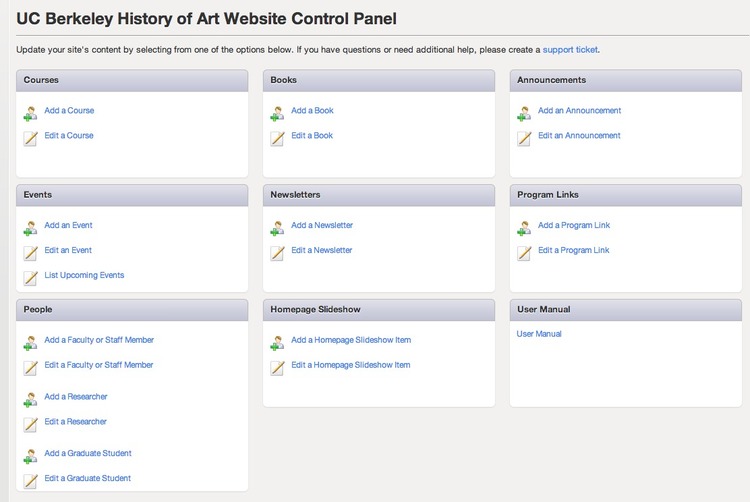Follow the Add a Researcher link

click(x=76, y=396)
